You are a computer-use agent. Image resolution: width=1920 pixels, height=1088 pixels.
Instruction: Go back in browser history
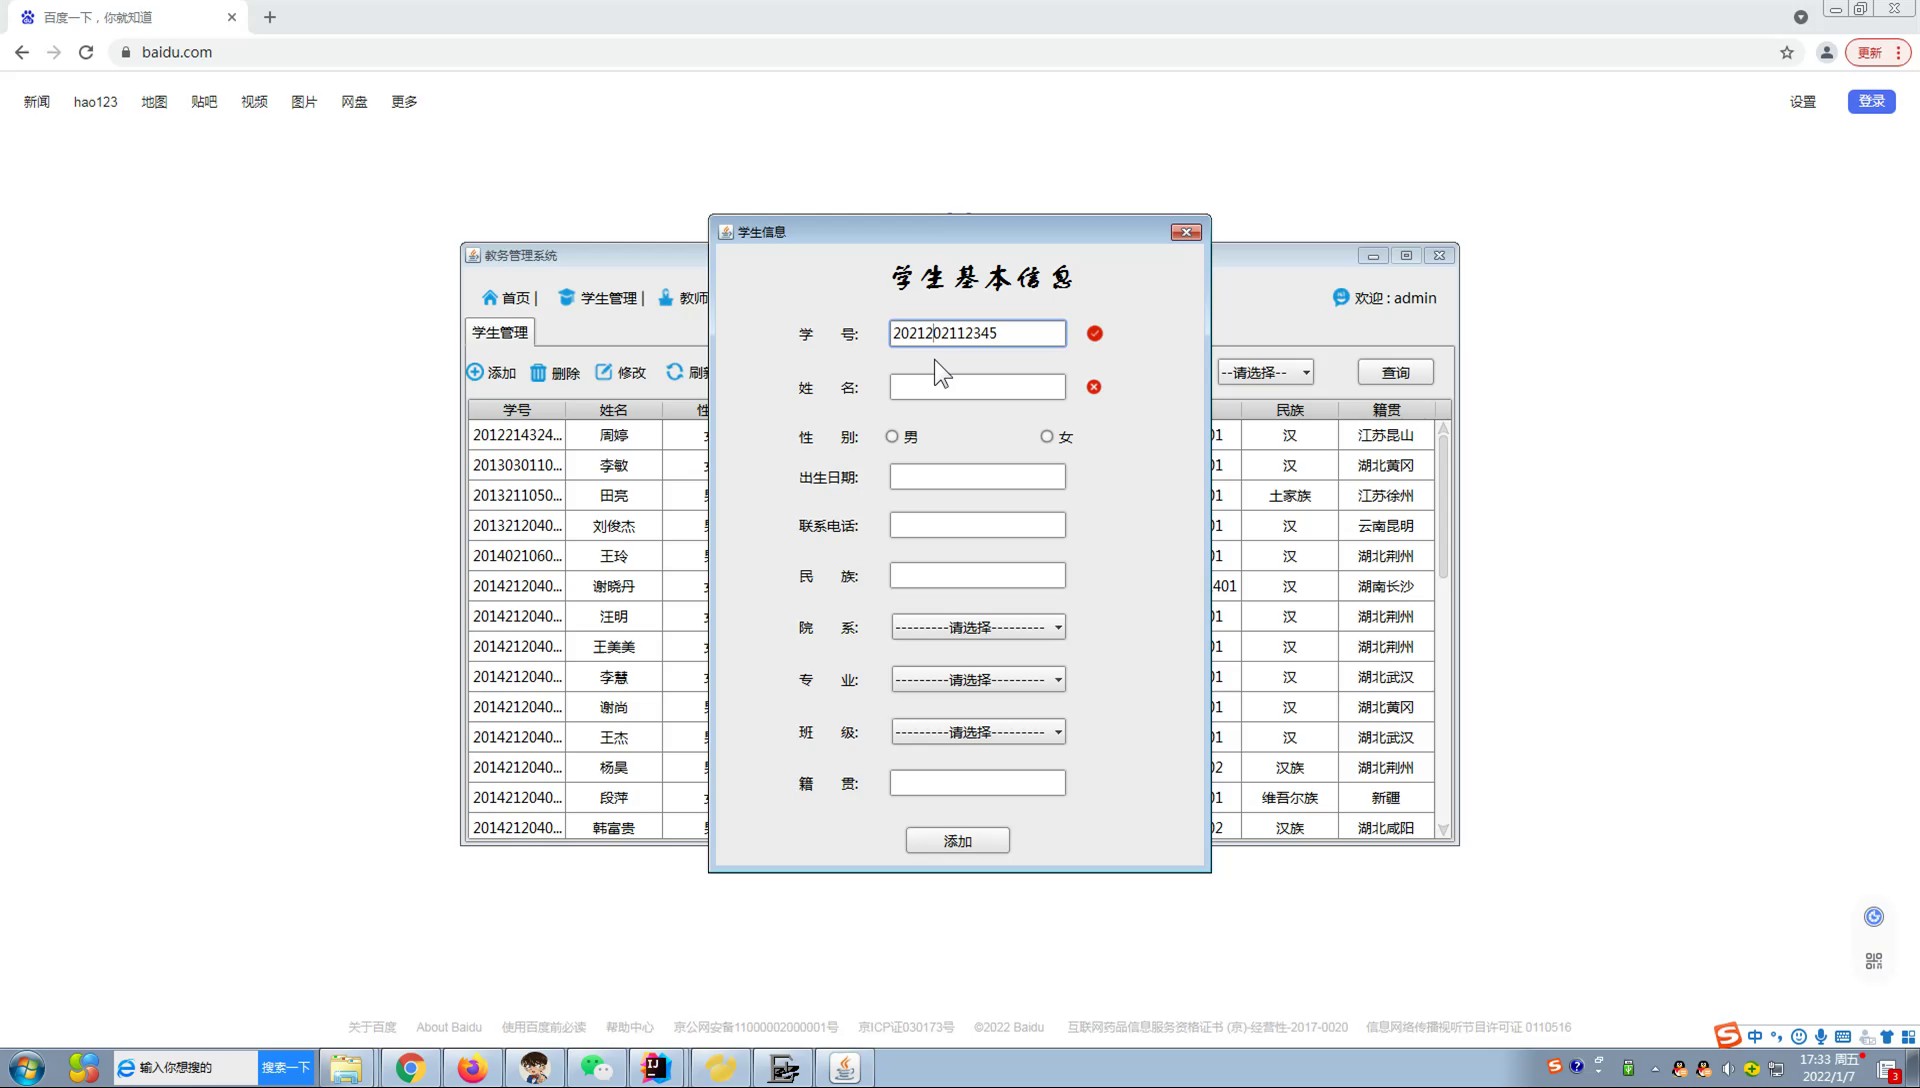coord(22,52)
